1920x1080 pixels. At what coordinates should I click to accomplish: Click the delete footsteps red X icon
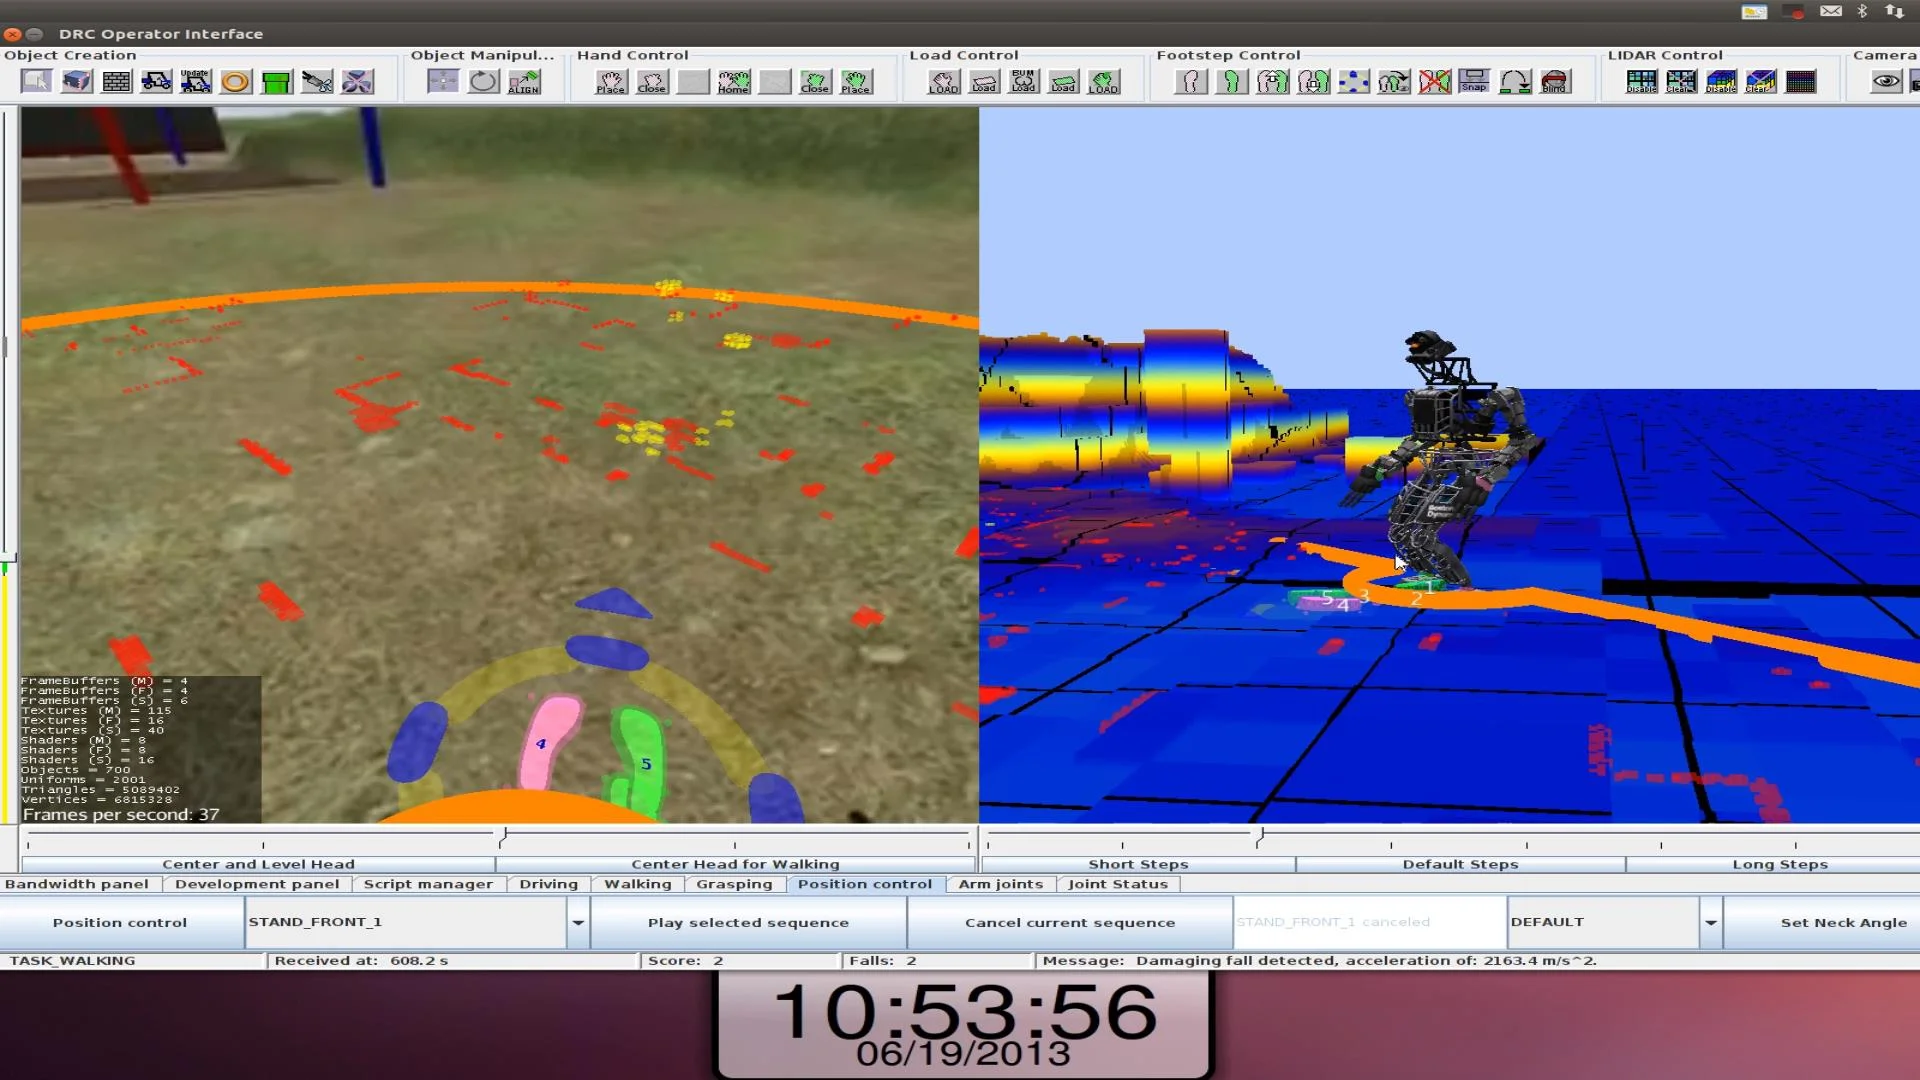click(x=1434, y=82)
